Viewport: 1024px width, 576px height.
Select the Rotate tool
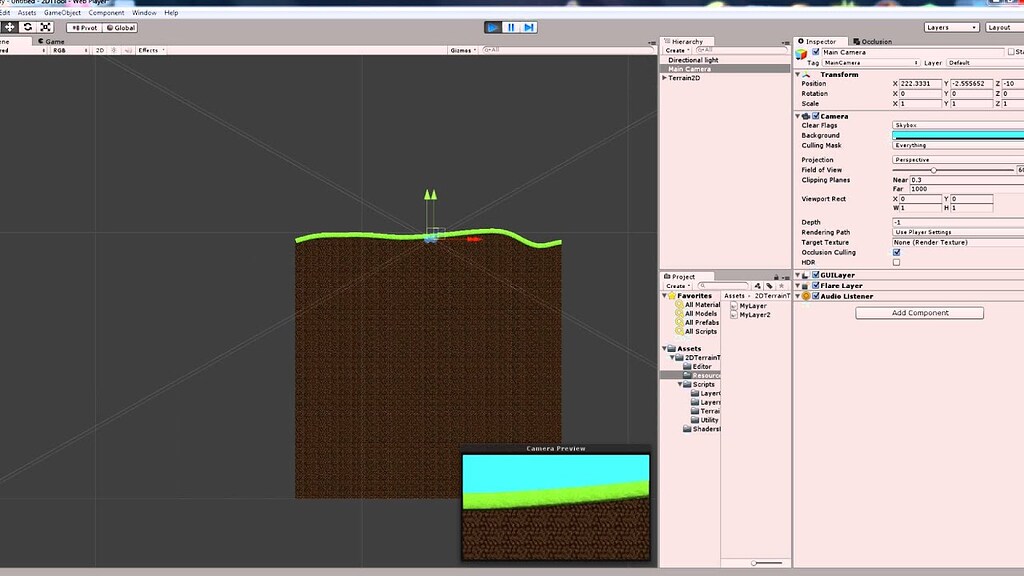coord(27,28)
